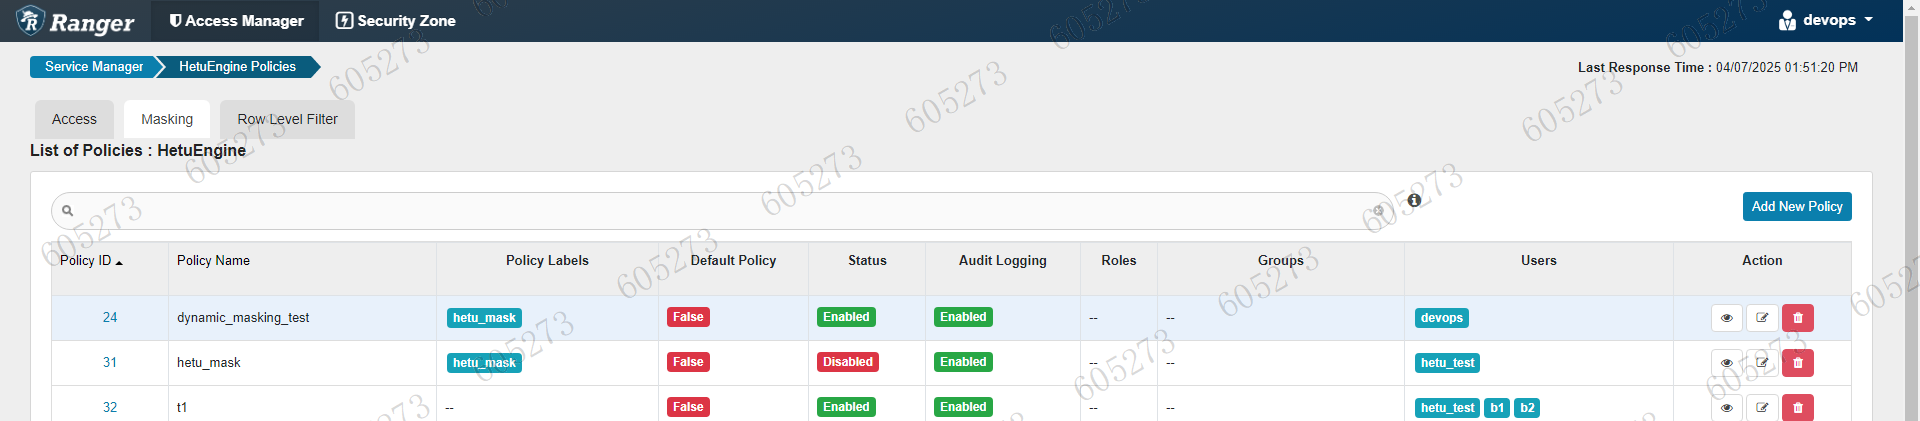The image size is (1920, 421).
Task: Edit hetu_mask policy
Action: (x=1762, y=363)
